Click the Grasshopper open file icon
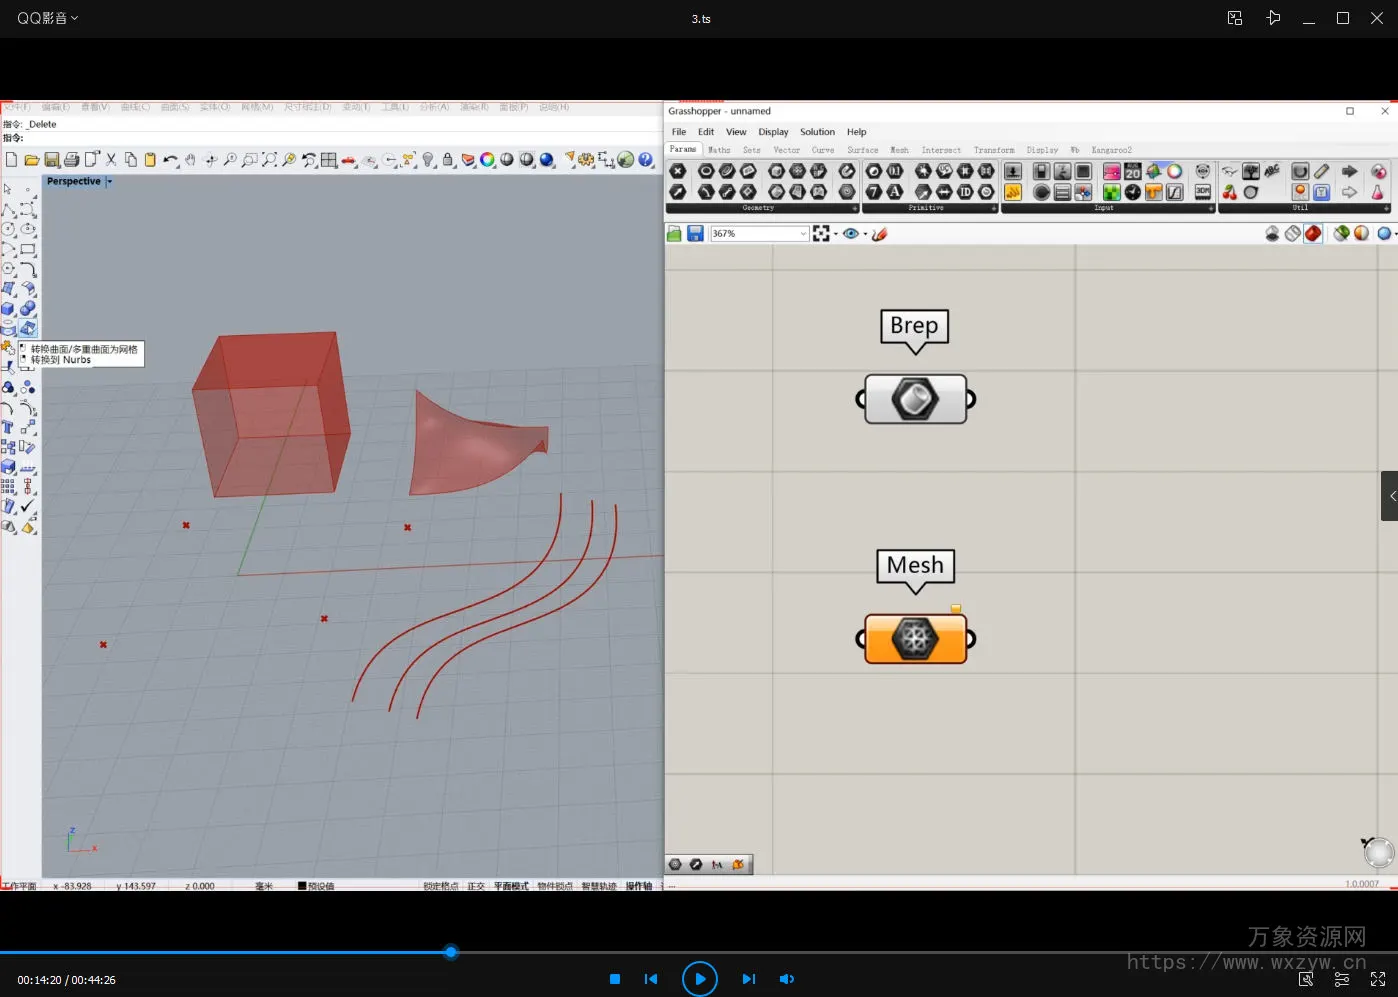This screenshot has height=997, width=1398. 674,234
